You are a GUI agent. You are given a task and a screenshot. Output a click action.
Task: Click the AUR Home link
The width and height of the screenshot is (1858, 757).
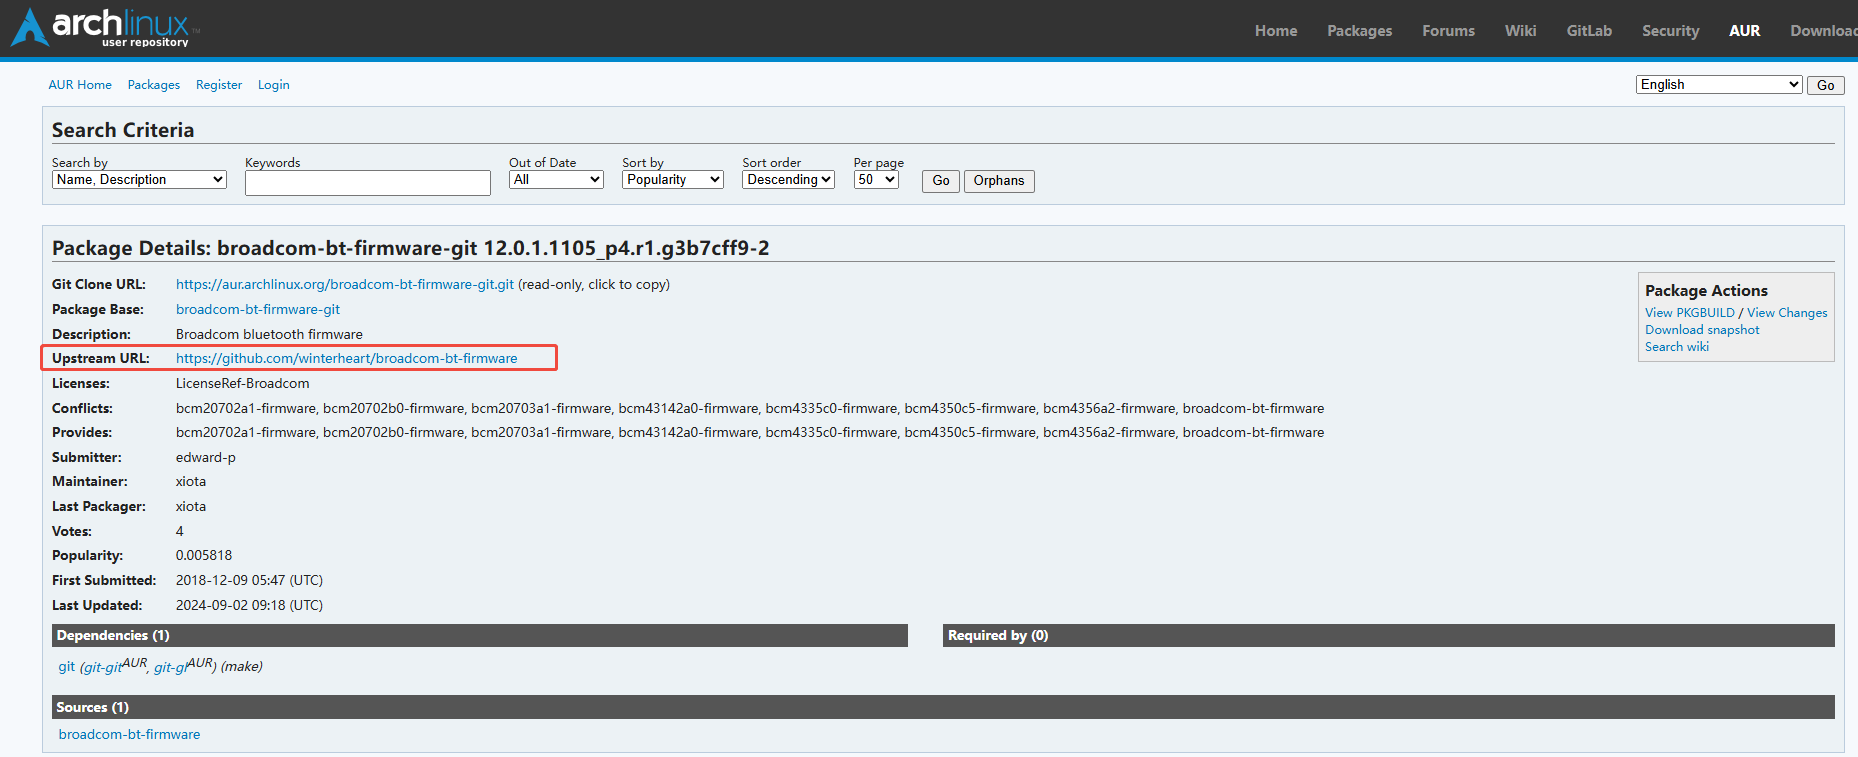click(x=80, y=85)
